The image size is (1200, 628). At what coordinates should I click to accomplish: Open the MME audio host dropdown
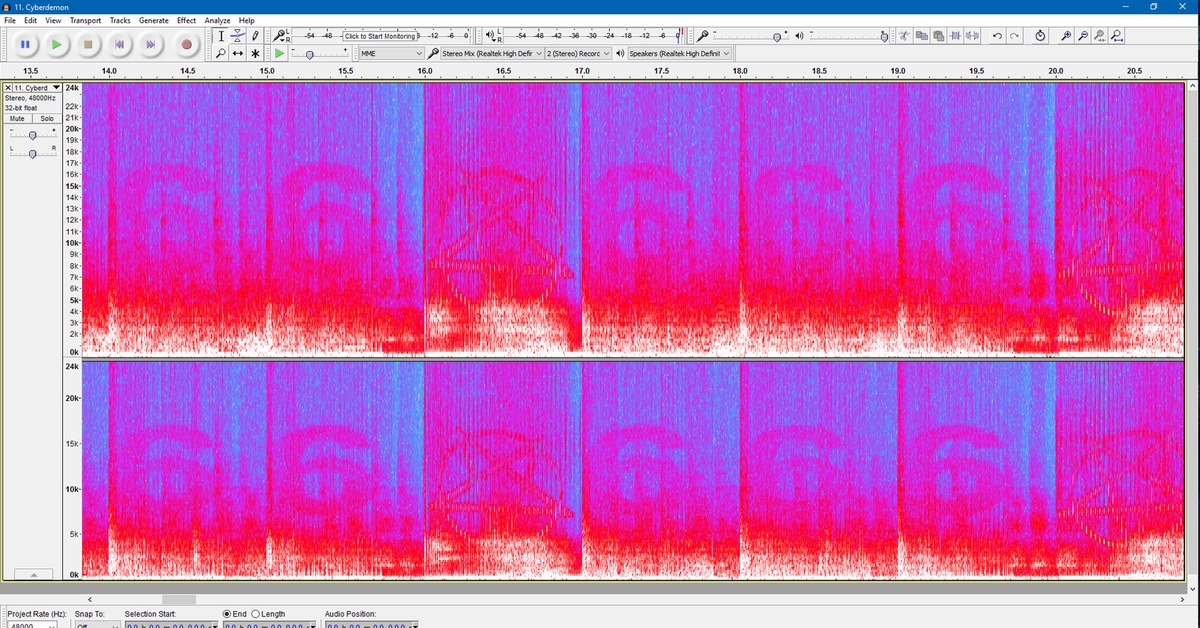tap(391, 53)
